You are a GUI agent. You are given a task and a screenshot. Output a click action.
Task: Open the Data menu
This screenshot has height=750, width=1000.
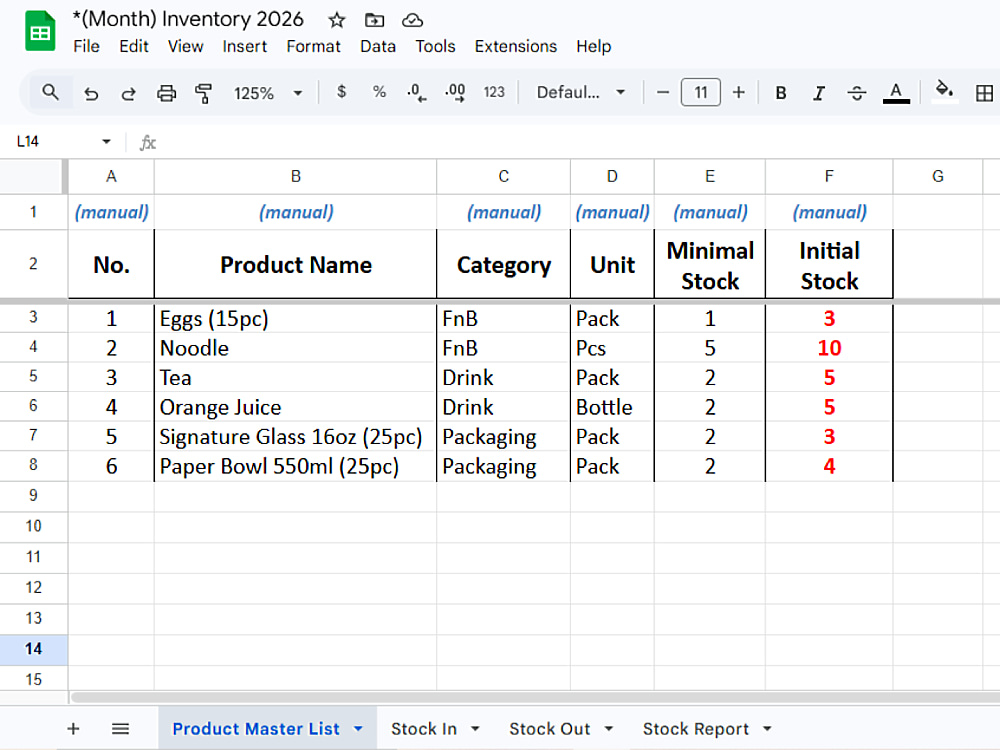pyautogui.click(x=378, y=47)
